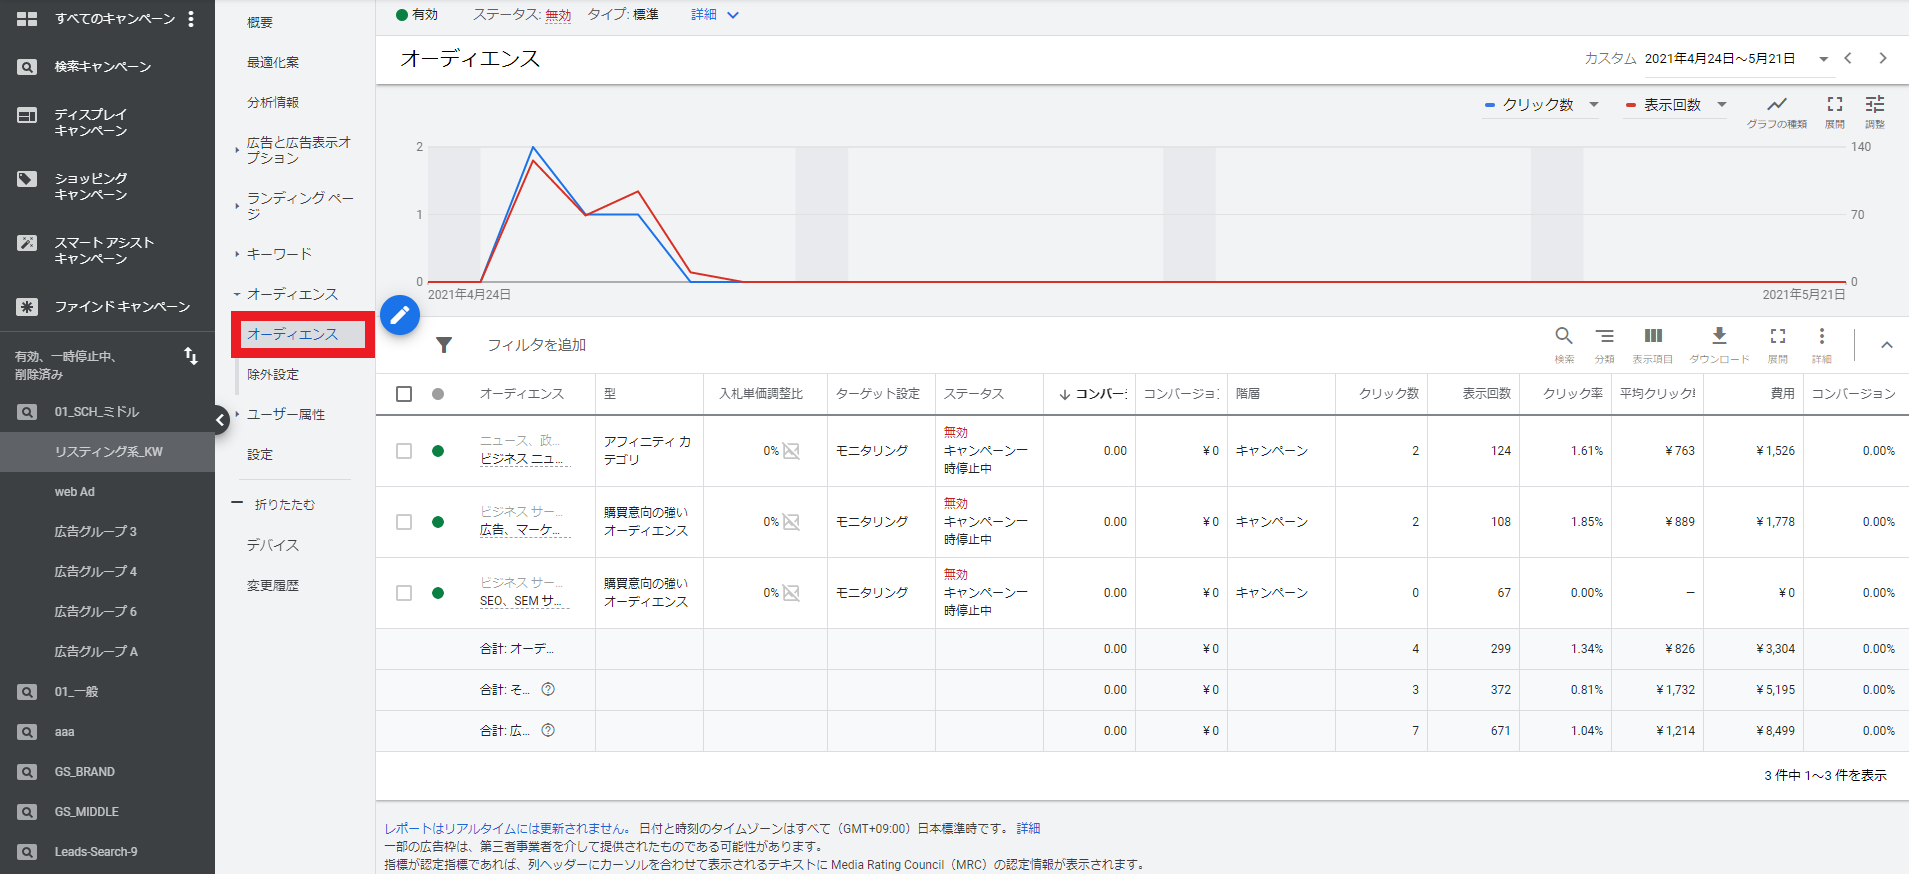Open the 概要 menu item

coord(260,22)
